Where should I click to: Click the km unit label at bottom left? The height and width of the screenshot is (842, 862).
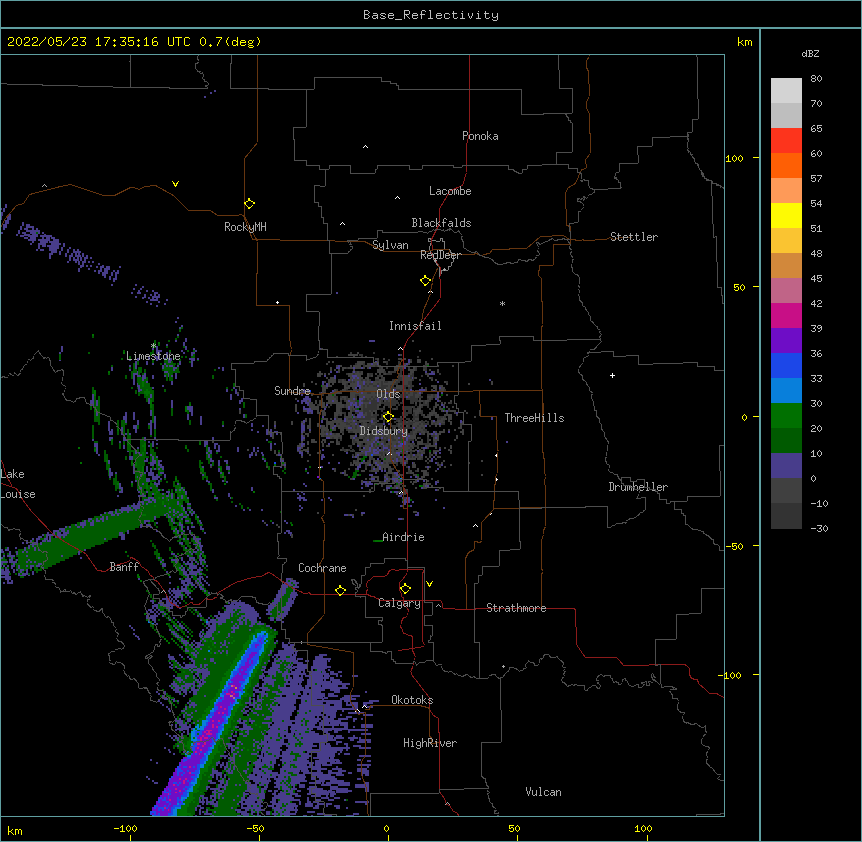[x=15, y=830]
